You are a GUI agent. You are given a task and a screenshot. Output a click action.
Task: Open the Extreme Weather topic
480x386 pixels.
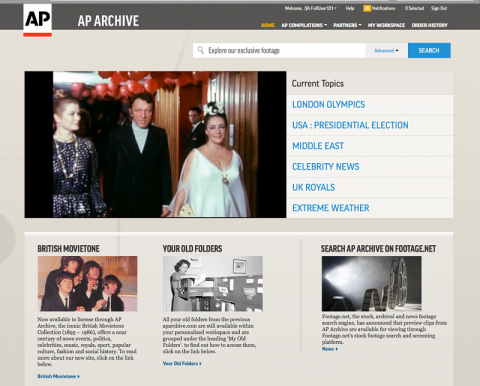pyautogui.click(x=331, y=208)
